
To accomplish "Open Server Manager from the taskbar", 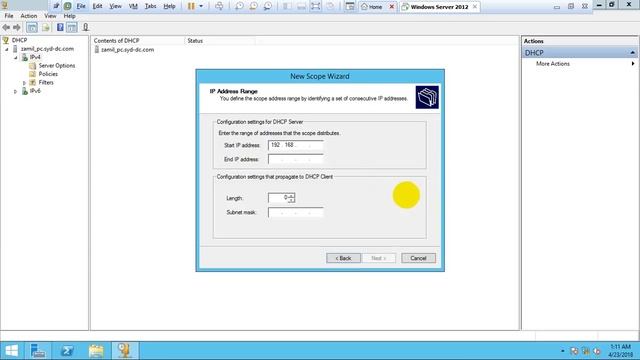I will (x=38, y=351).
